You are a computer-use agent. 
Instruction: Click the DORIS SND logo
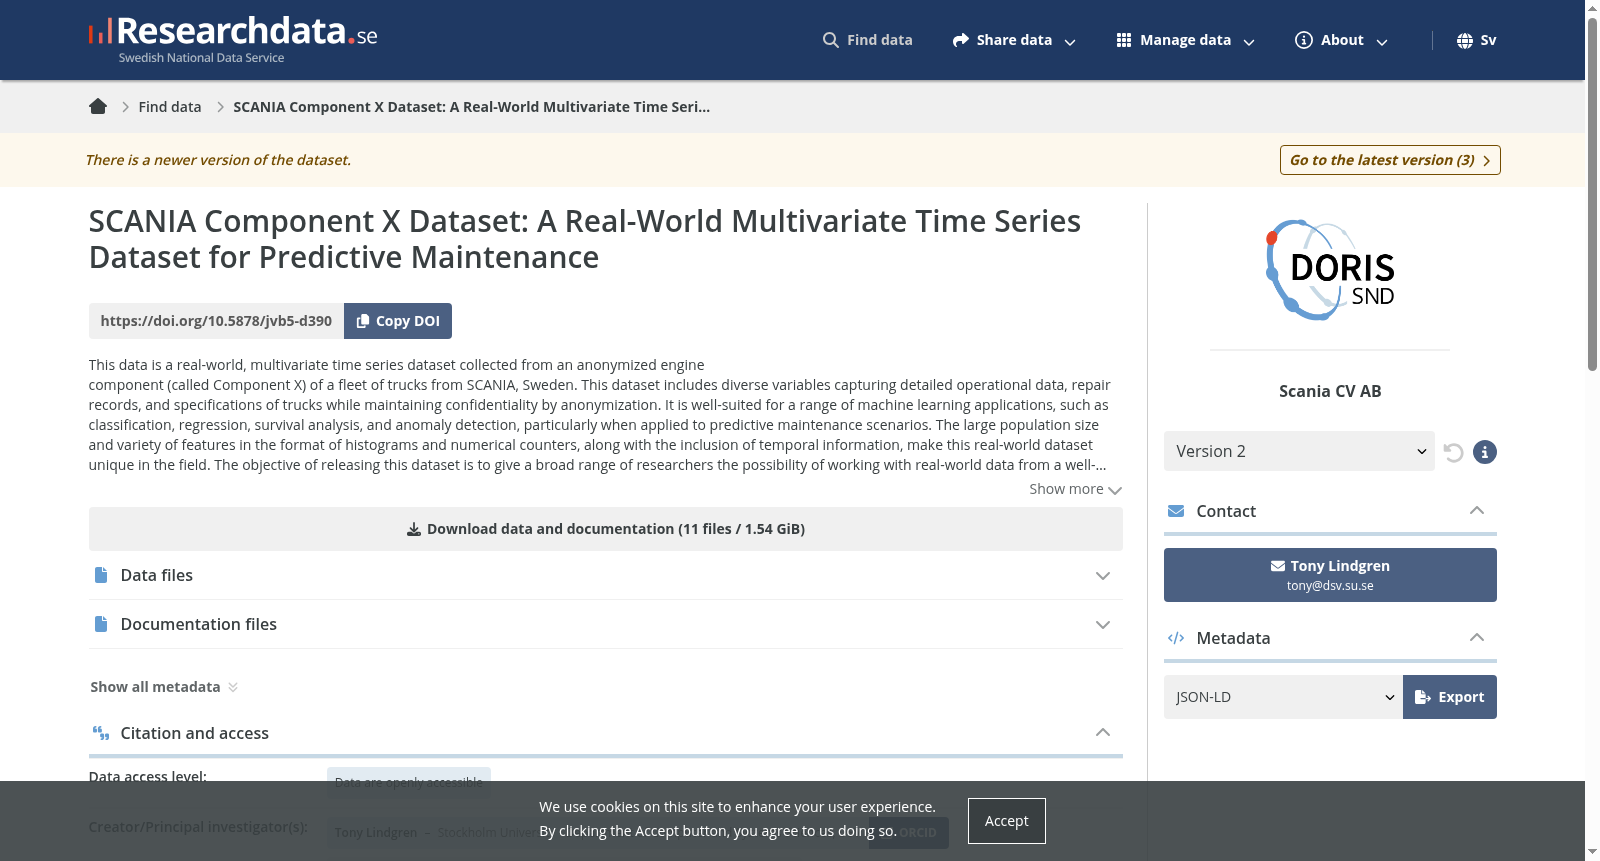click(1330, 270)
